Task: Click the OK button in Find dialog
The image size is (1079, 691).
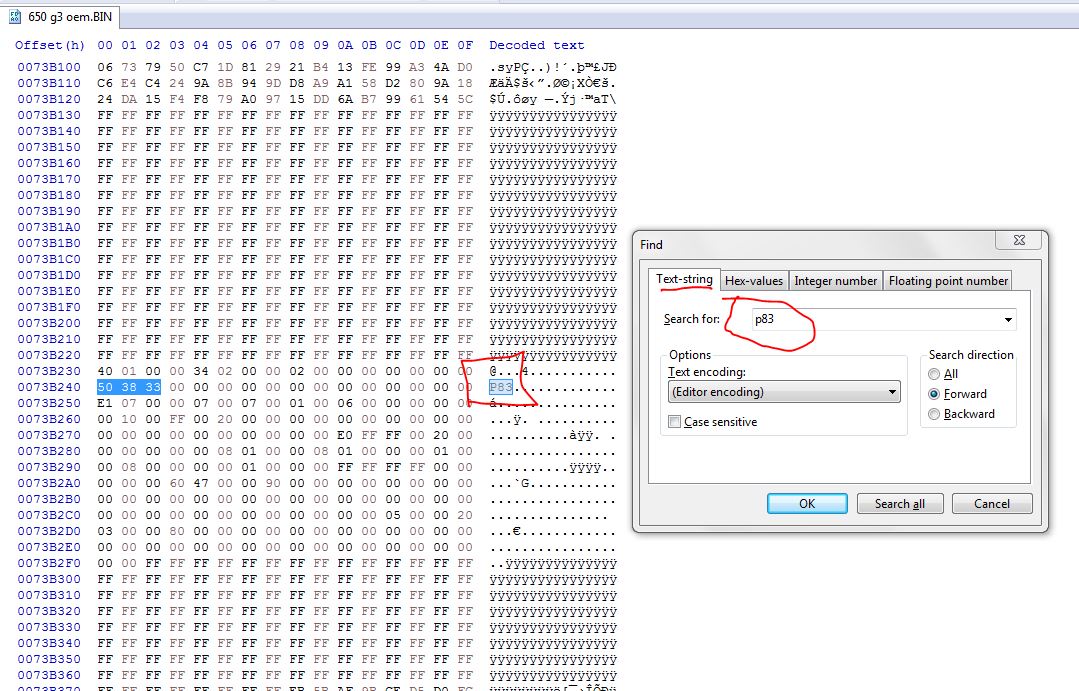Action: (x=807, y=504)
